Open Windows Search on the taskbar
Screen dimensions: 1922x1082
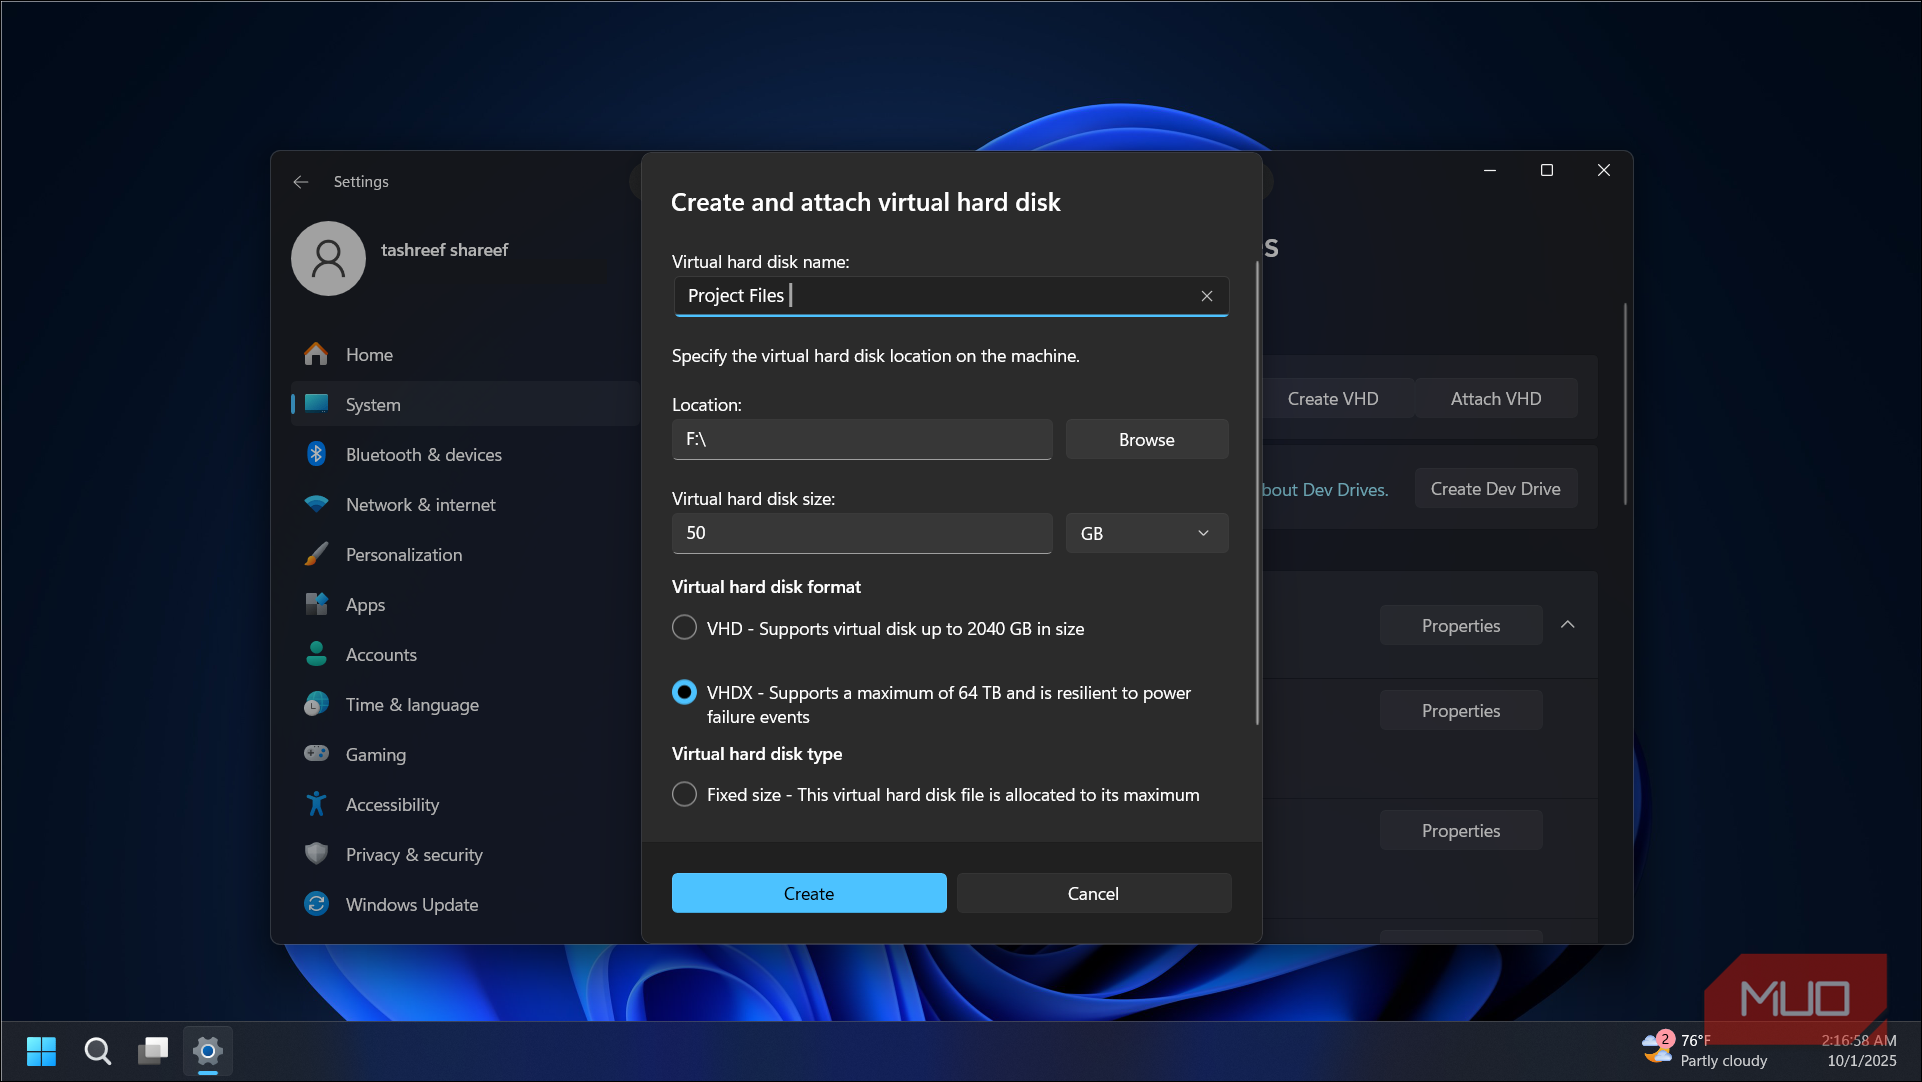97,1051
